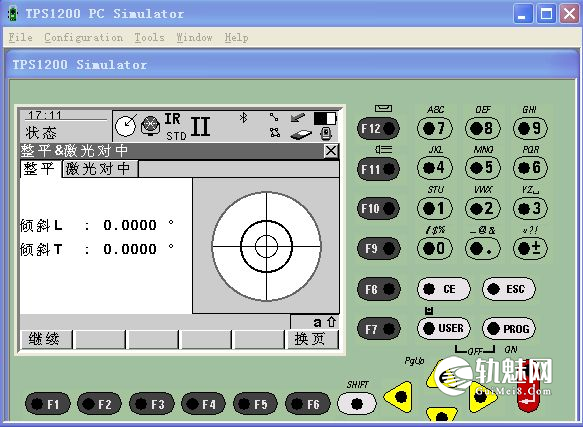Click the SHIFT key

coord(357,404)
